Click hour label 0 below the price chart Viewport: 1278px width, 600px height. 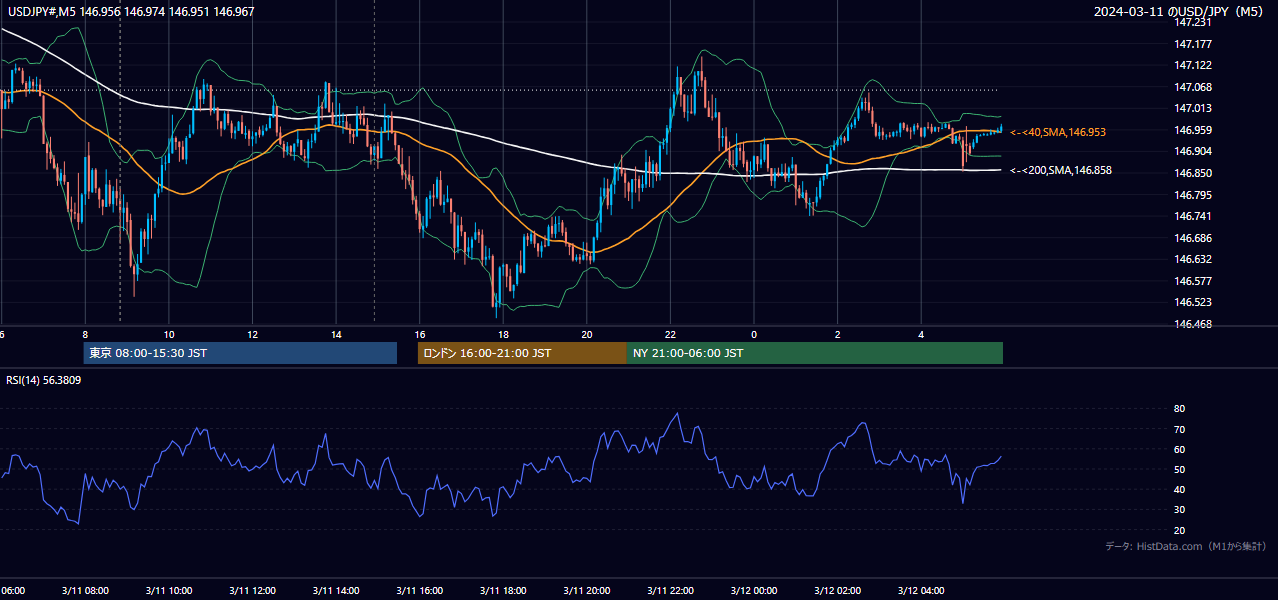[754, 334]
